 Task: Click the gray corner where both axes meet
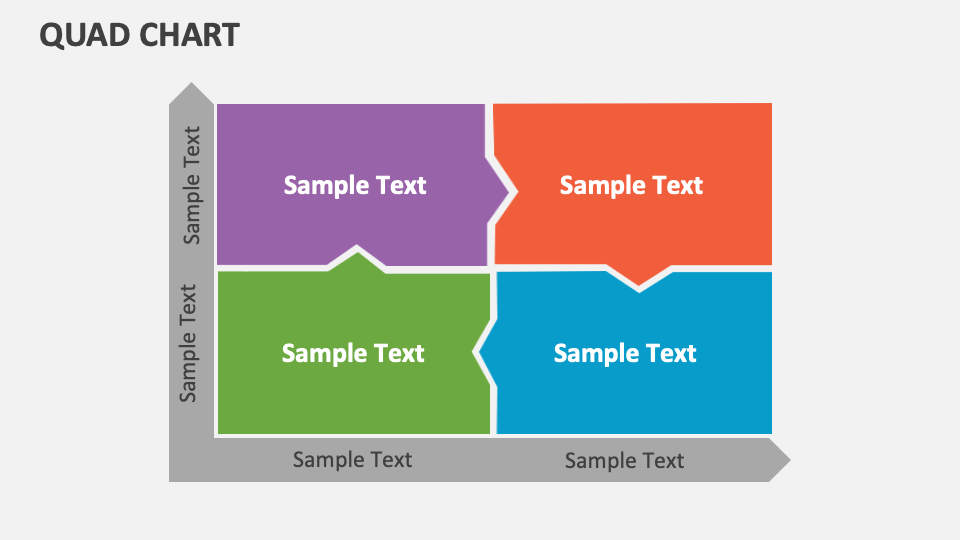click(191, 460)
